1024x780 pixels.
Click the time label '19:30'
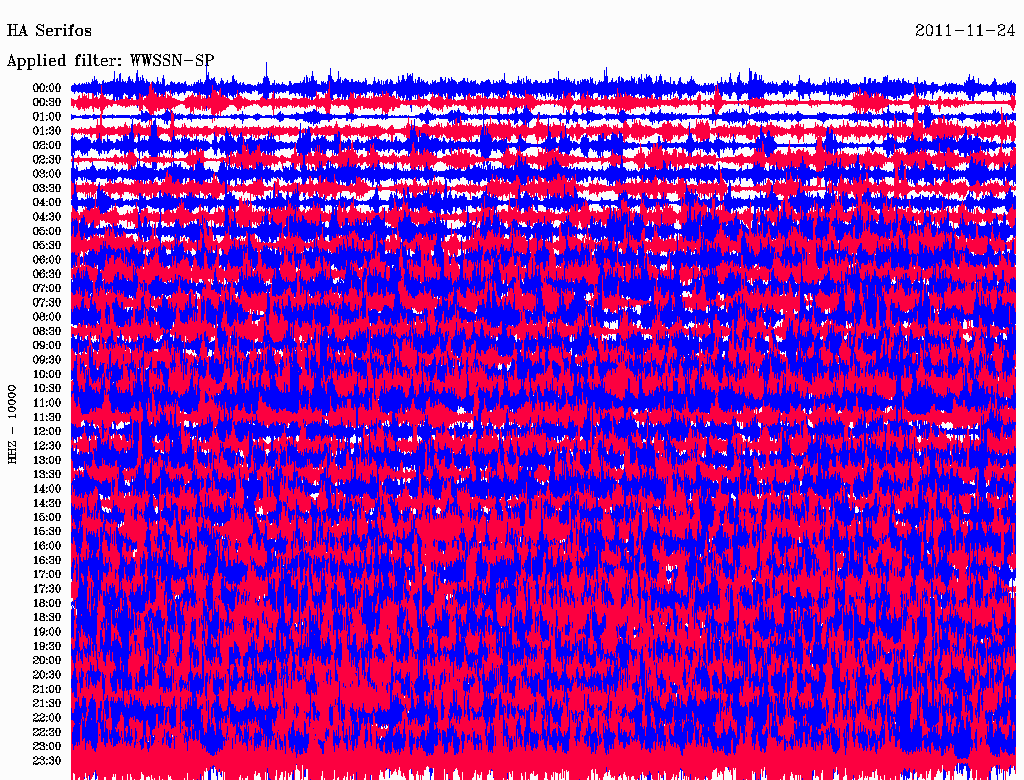click(x=47, y=647)
